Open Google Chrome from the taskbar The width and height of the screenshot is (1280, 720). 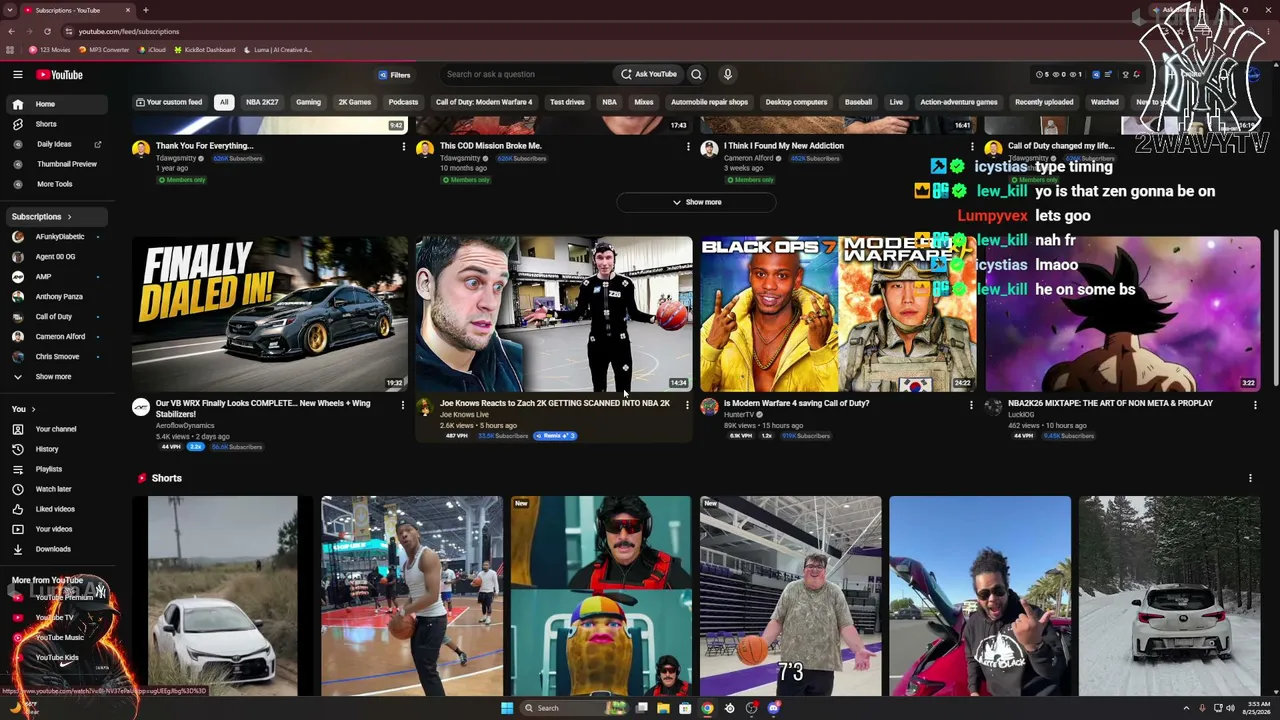pyautogui.click(x=707, y=708)
